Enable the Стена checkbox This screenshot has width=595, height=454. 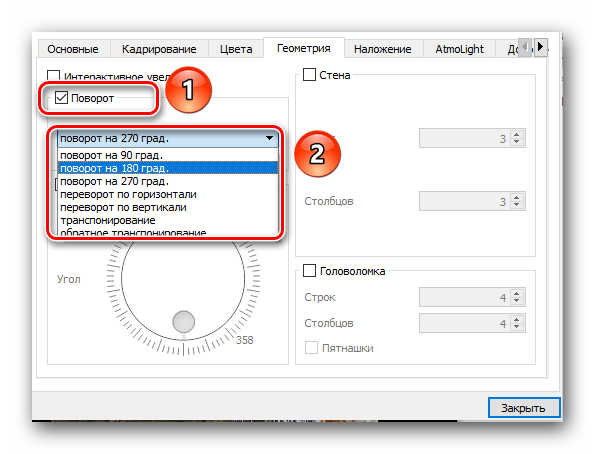pos(309,74)
